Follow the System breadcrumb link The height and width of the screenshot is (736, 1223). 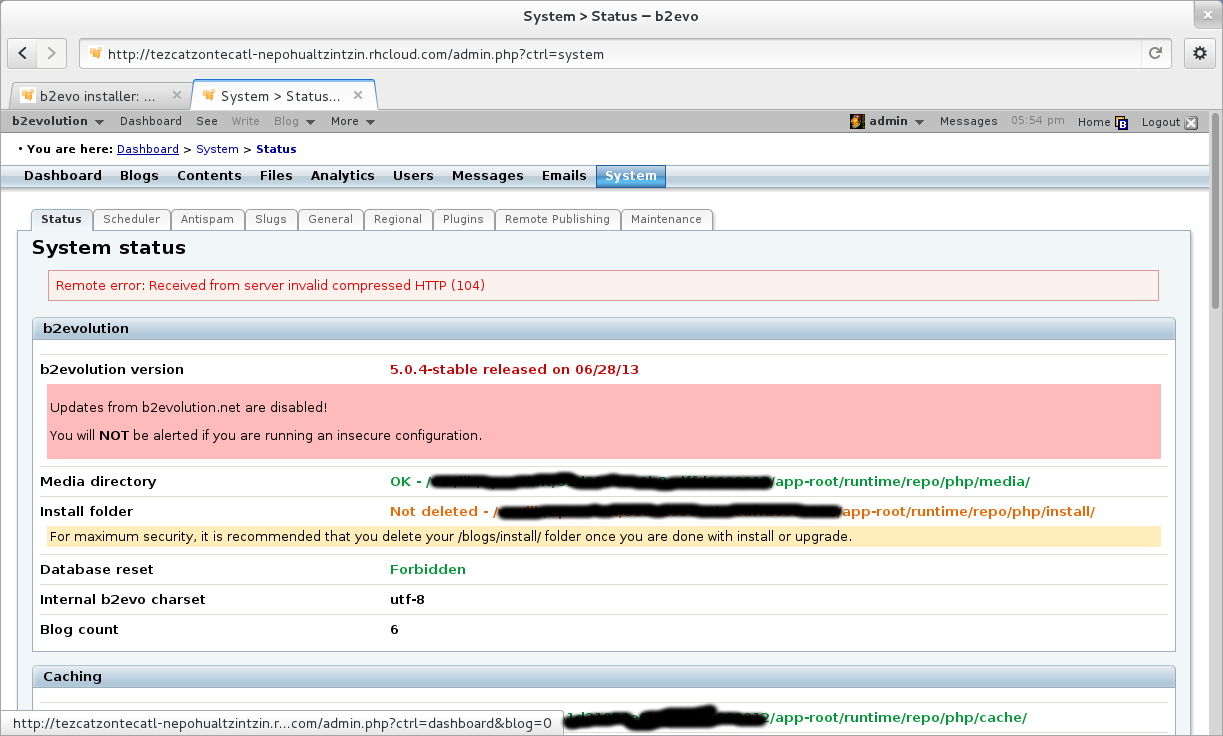[217, 149]
